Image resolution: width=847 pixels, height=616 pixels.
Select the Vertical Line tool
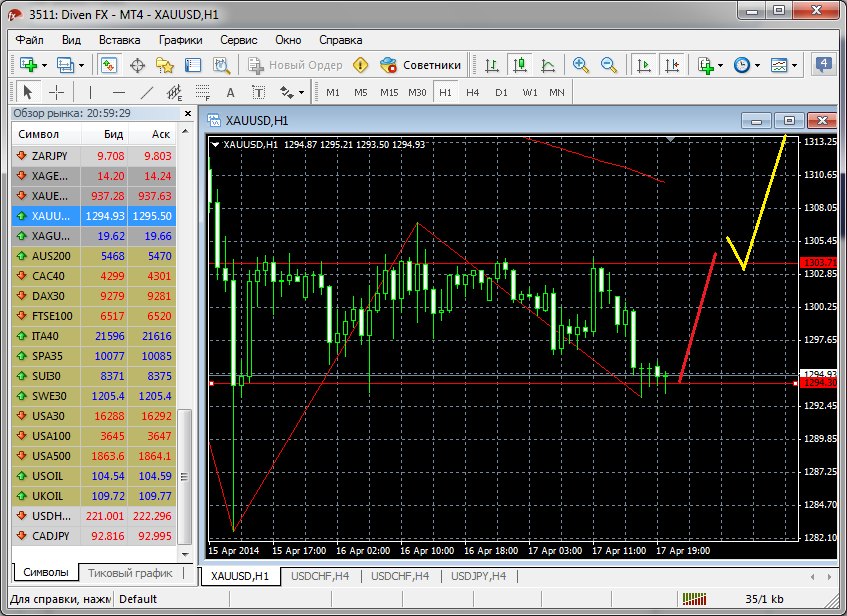90,92
